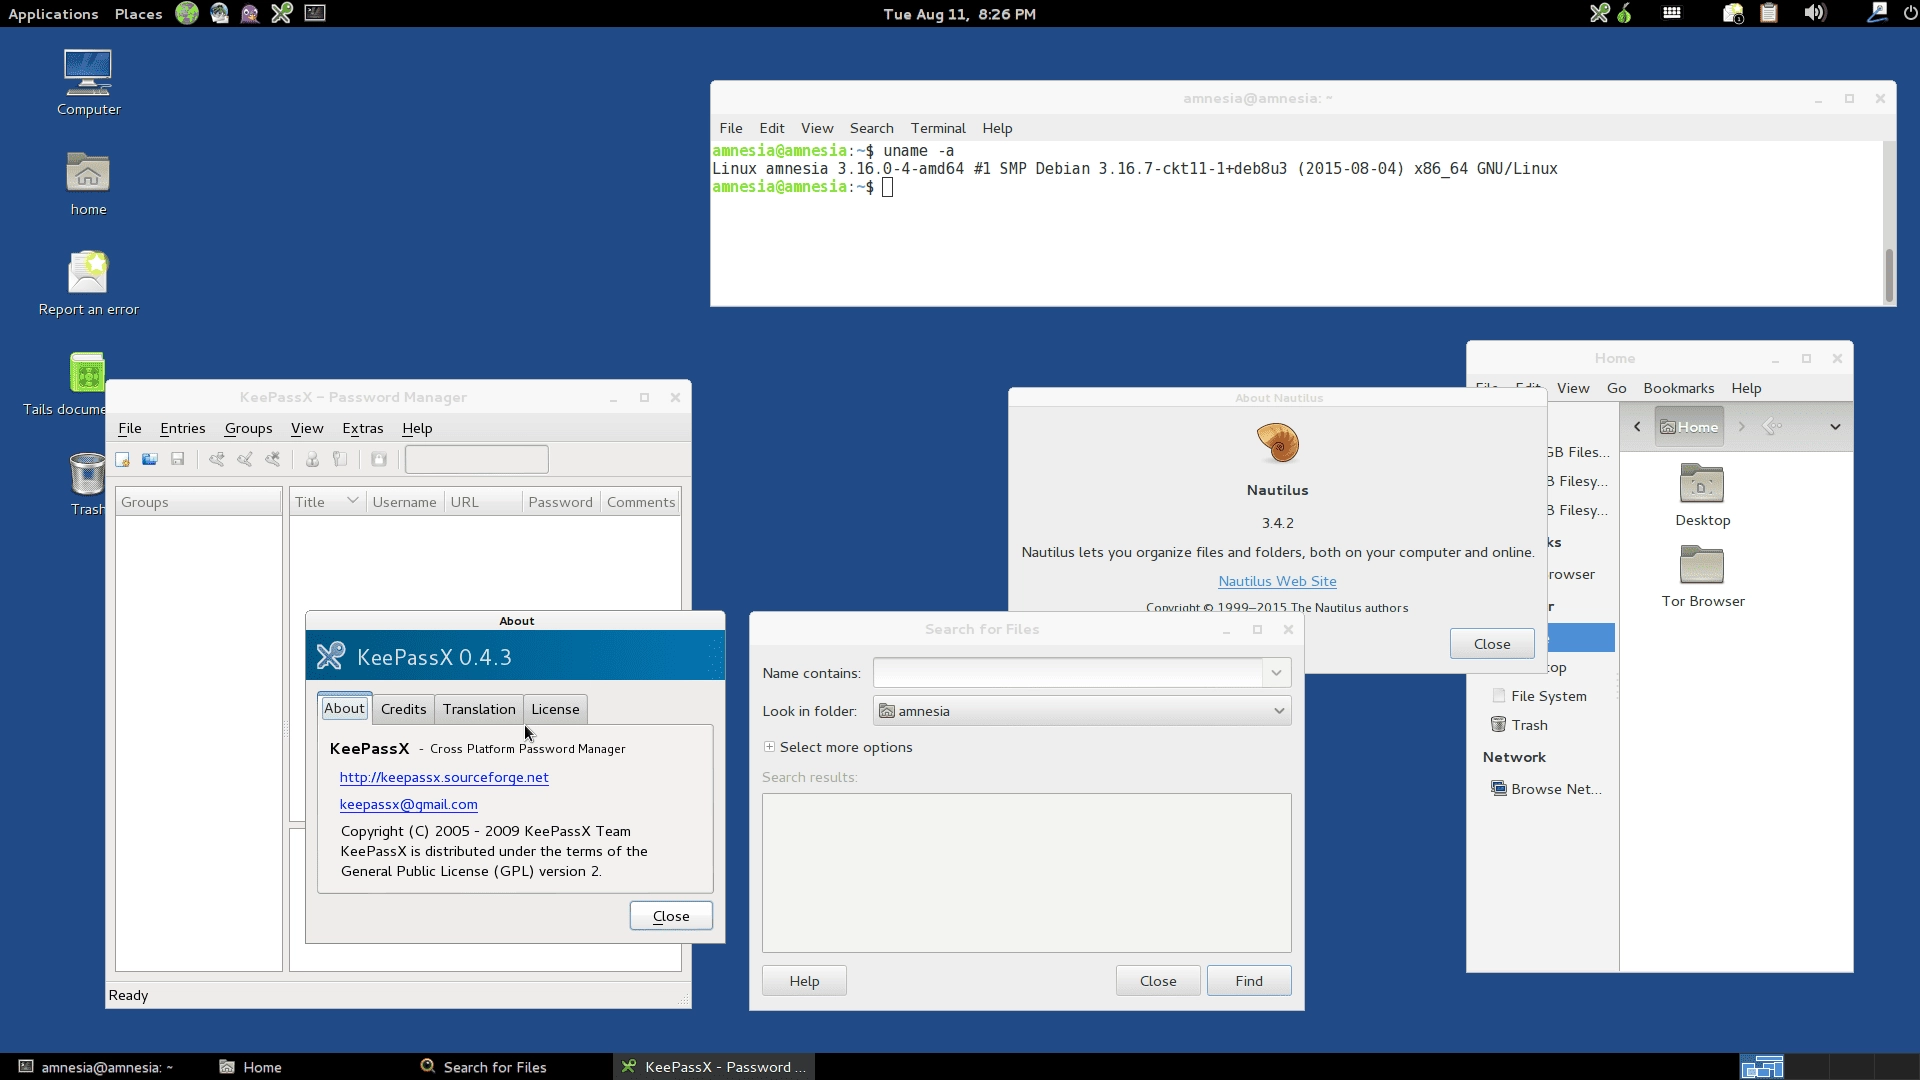
Task: Open the Nautilus Web Site link
Action: (x=1277, y=581)
